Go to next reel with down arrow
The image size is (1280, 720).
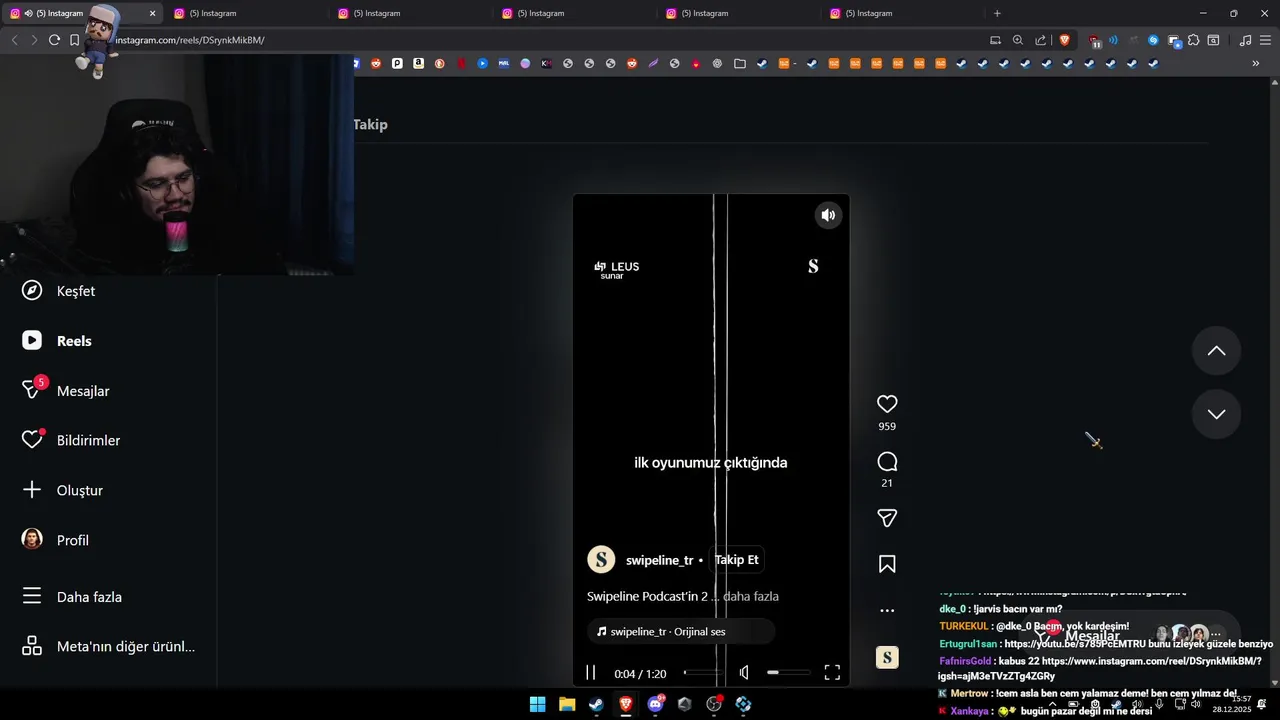pyautogui.click(x=1216, y=414)
